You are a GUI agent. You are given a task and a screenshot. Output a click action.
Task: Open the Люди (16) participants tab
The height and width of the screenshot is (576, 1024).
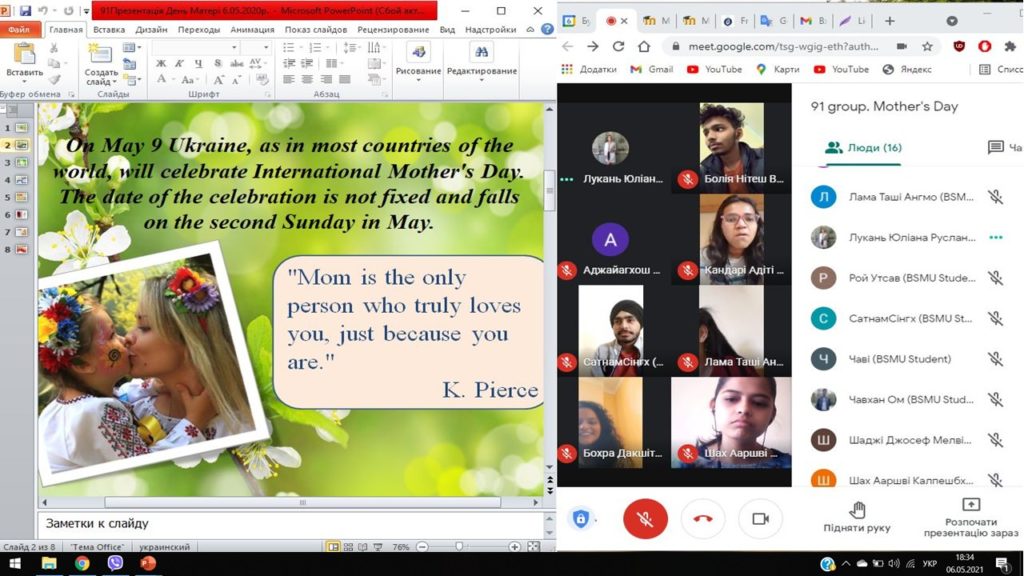pyautogui.click(x=863, y=147)
